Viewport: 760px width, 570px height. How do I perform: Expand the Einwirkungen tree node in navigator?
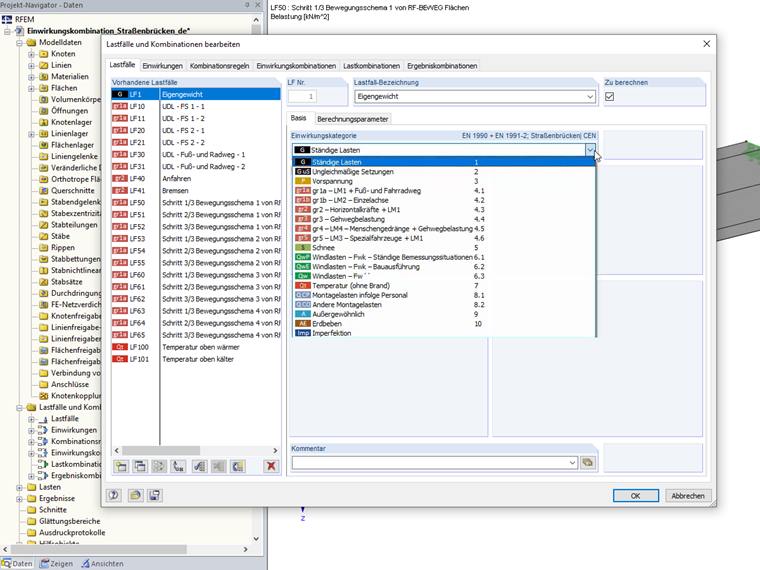[x=31, y=430]
